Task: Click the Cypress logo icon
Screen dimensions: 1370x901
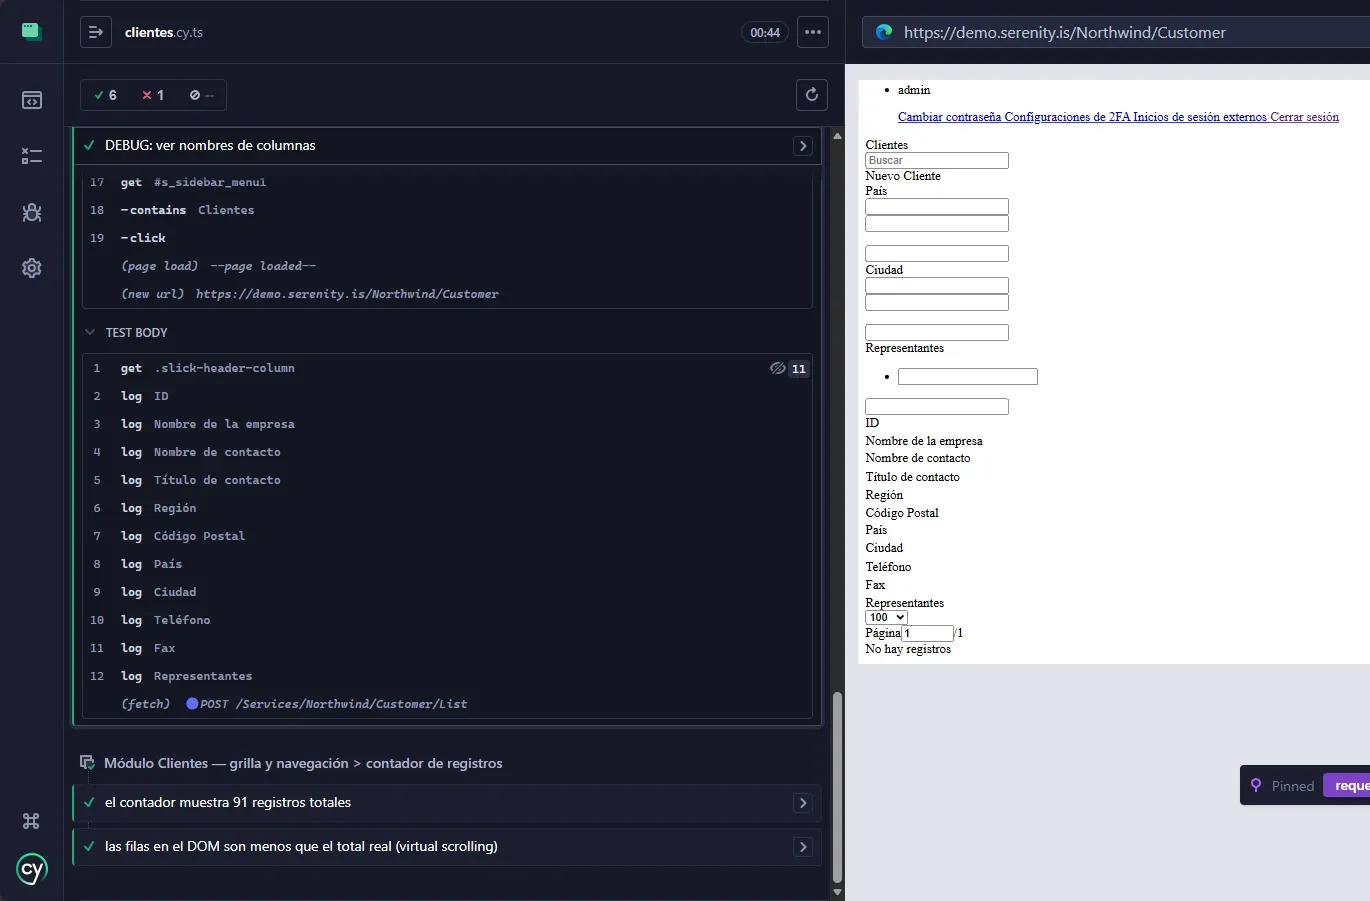Action: pyautogui.click(x=32, y=869)
